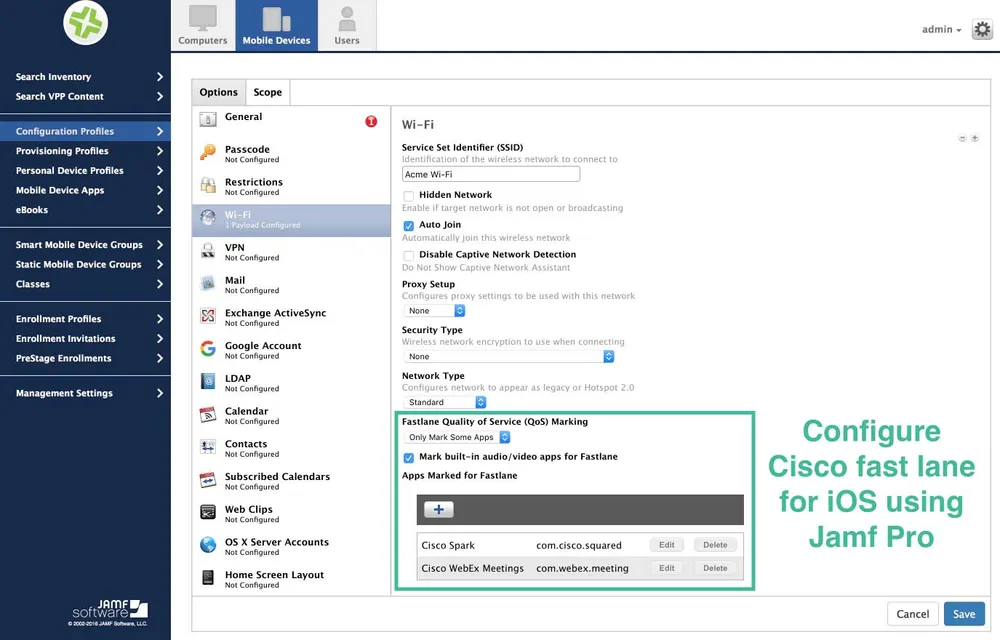The height and width of the screenshot is (640, 1000).
Task: Select the Home Screen Layout icon
Action: click(x=208, y=578)
